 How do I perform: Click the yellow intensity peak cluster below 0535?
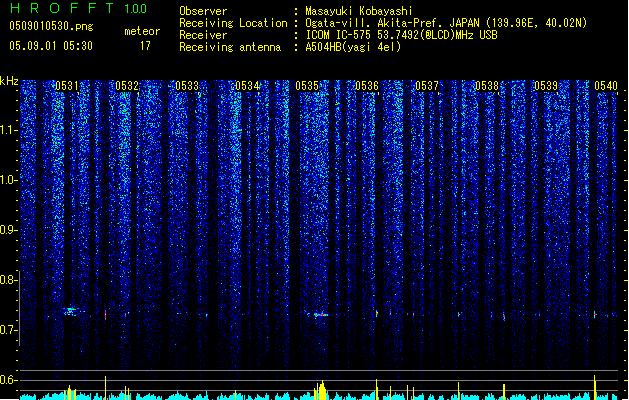[x=320, y=390]
